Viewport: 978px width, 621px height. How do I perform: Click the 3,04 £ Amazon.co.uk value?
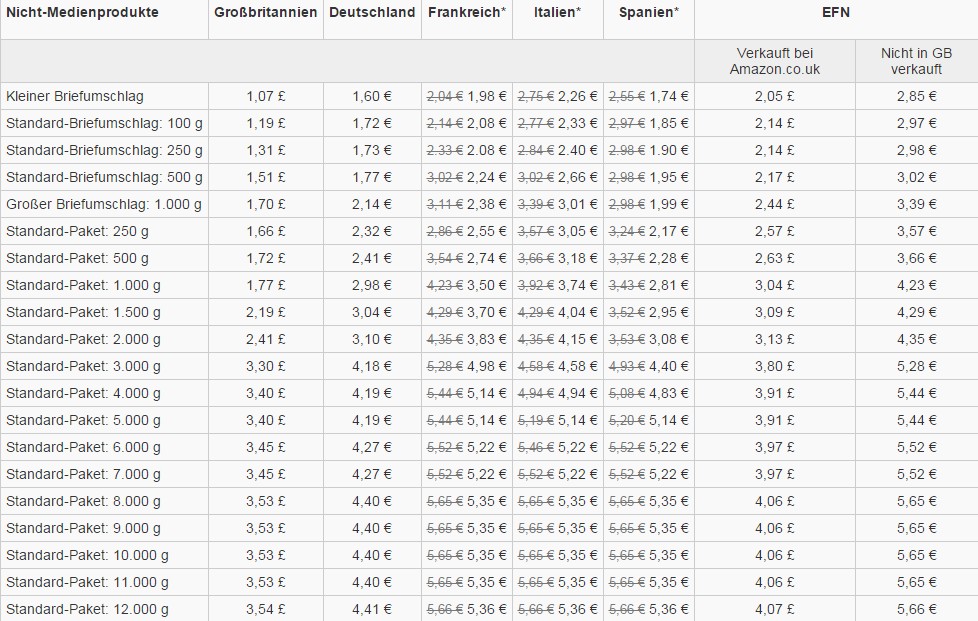tap(775, 286)
